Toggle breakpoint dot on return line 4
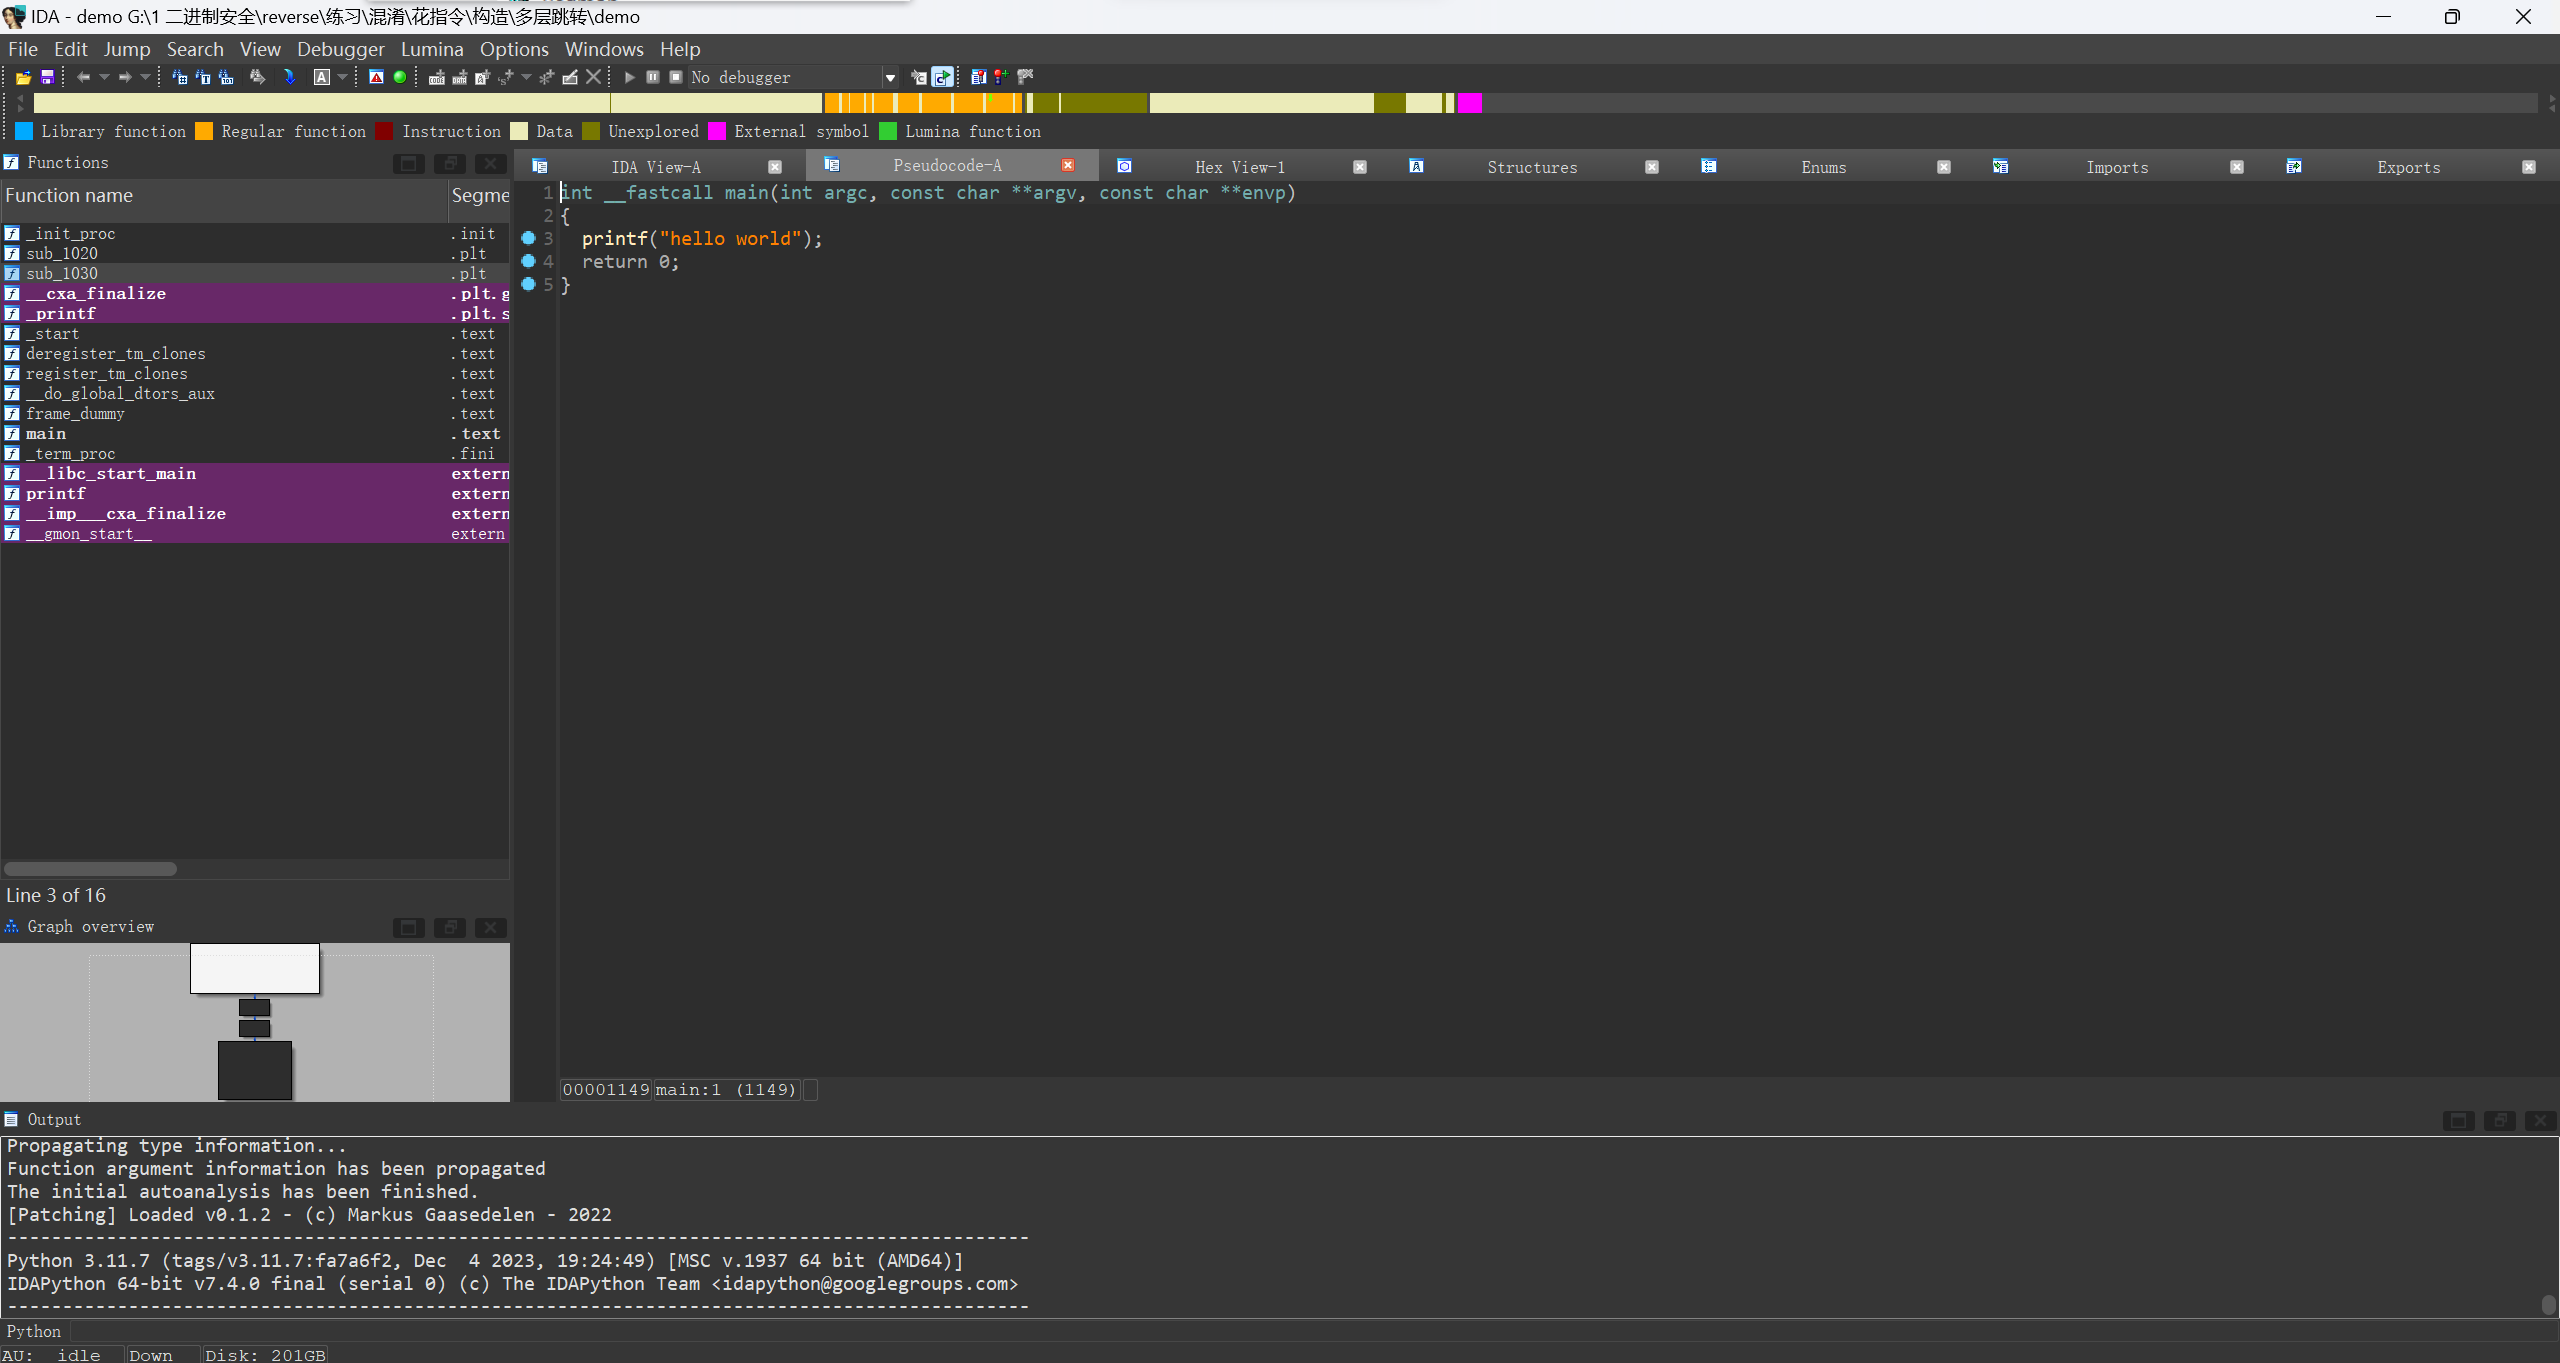This screenshot has height=1363, width=2560. point(529,261)
